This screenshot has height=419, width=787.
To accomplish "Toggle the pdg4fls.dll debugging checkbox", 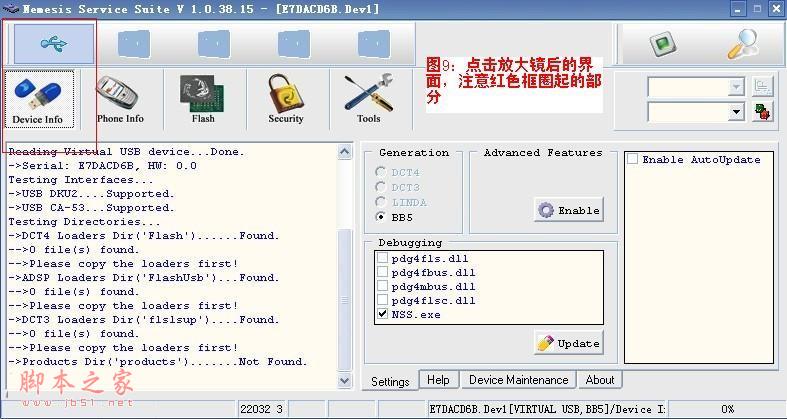I will point(382,258).
